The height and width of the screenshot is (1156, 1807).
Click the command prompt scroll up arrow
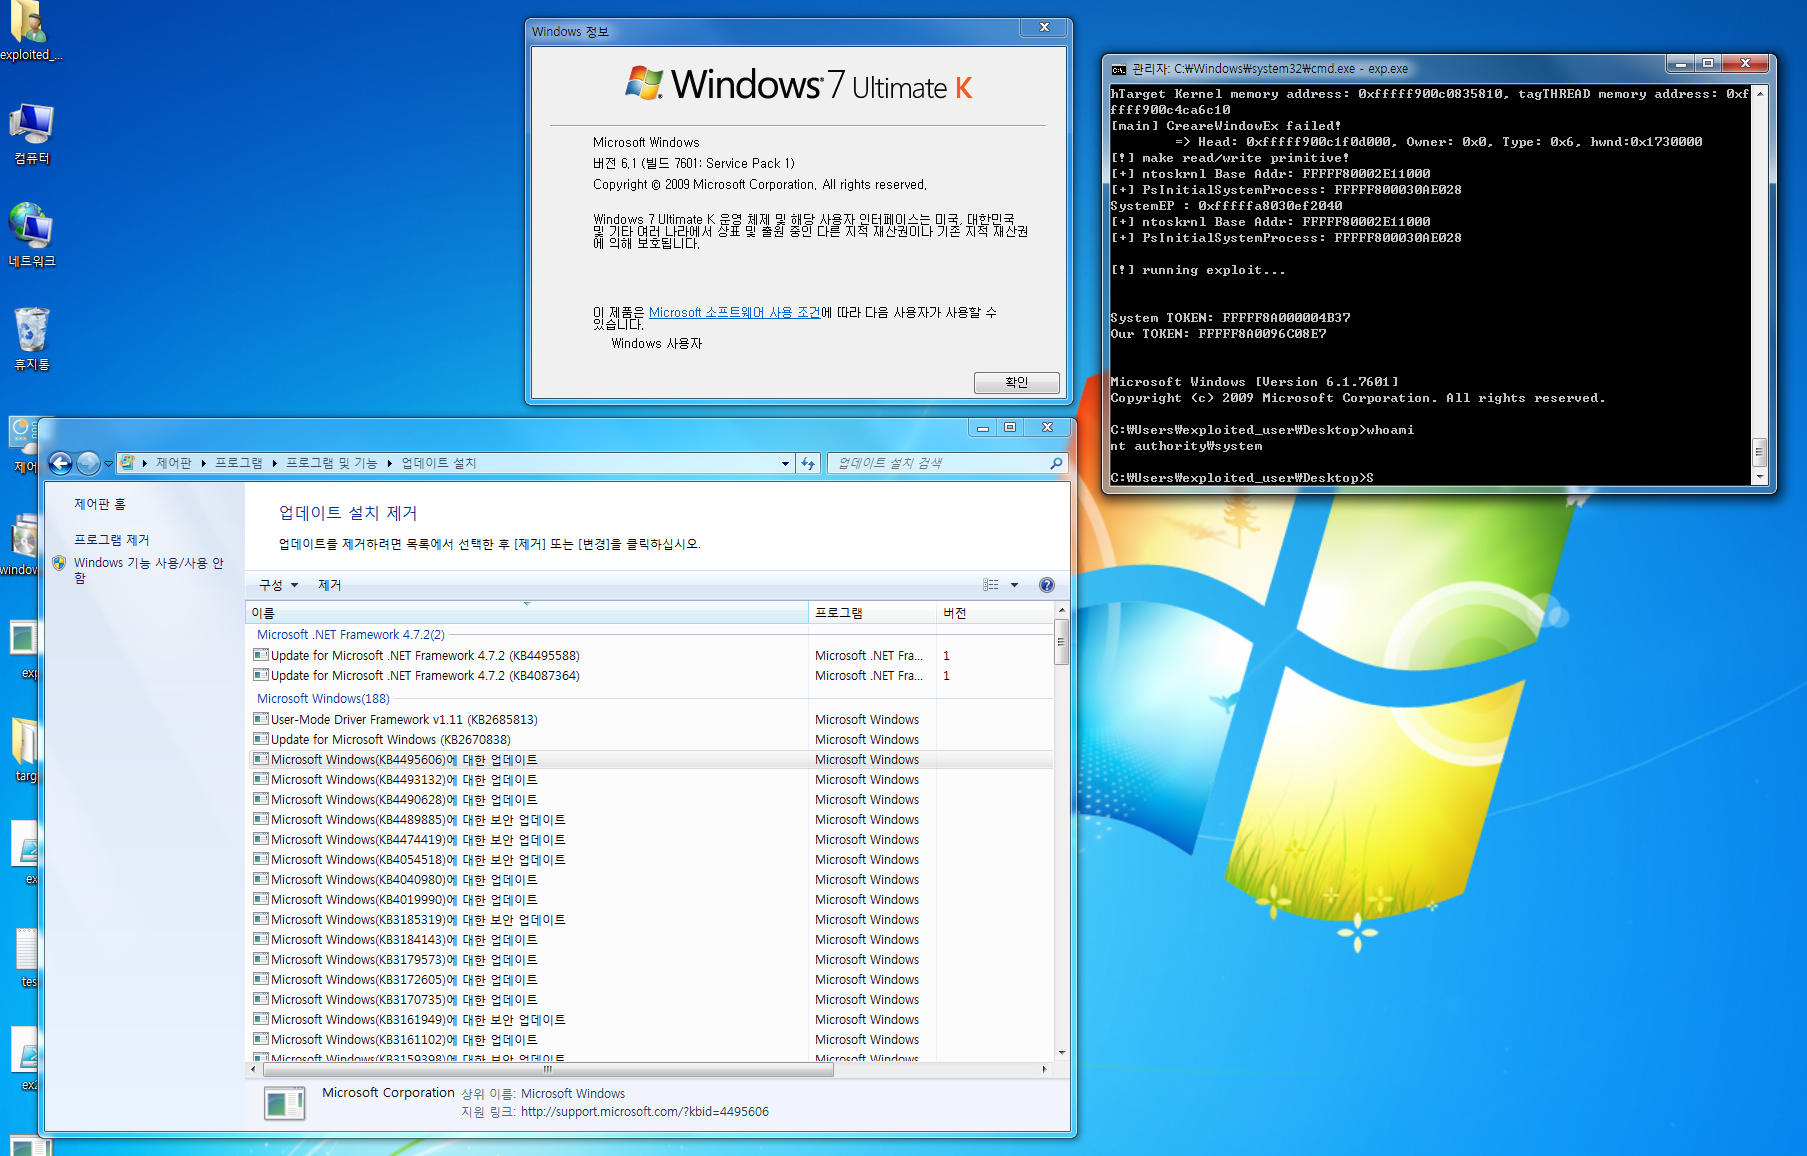click(1759, 93)
